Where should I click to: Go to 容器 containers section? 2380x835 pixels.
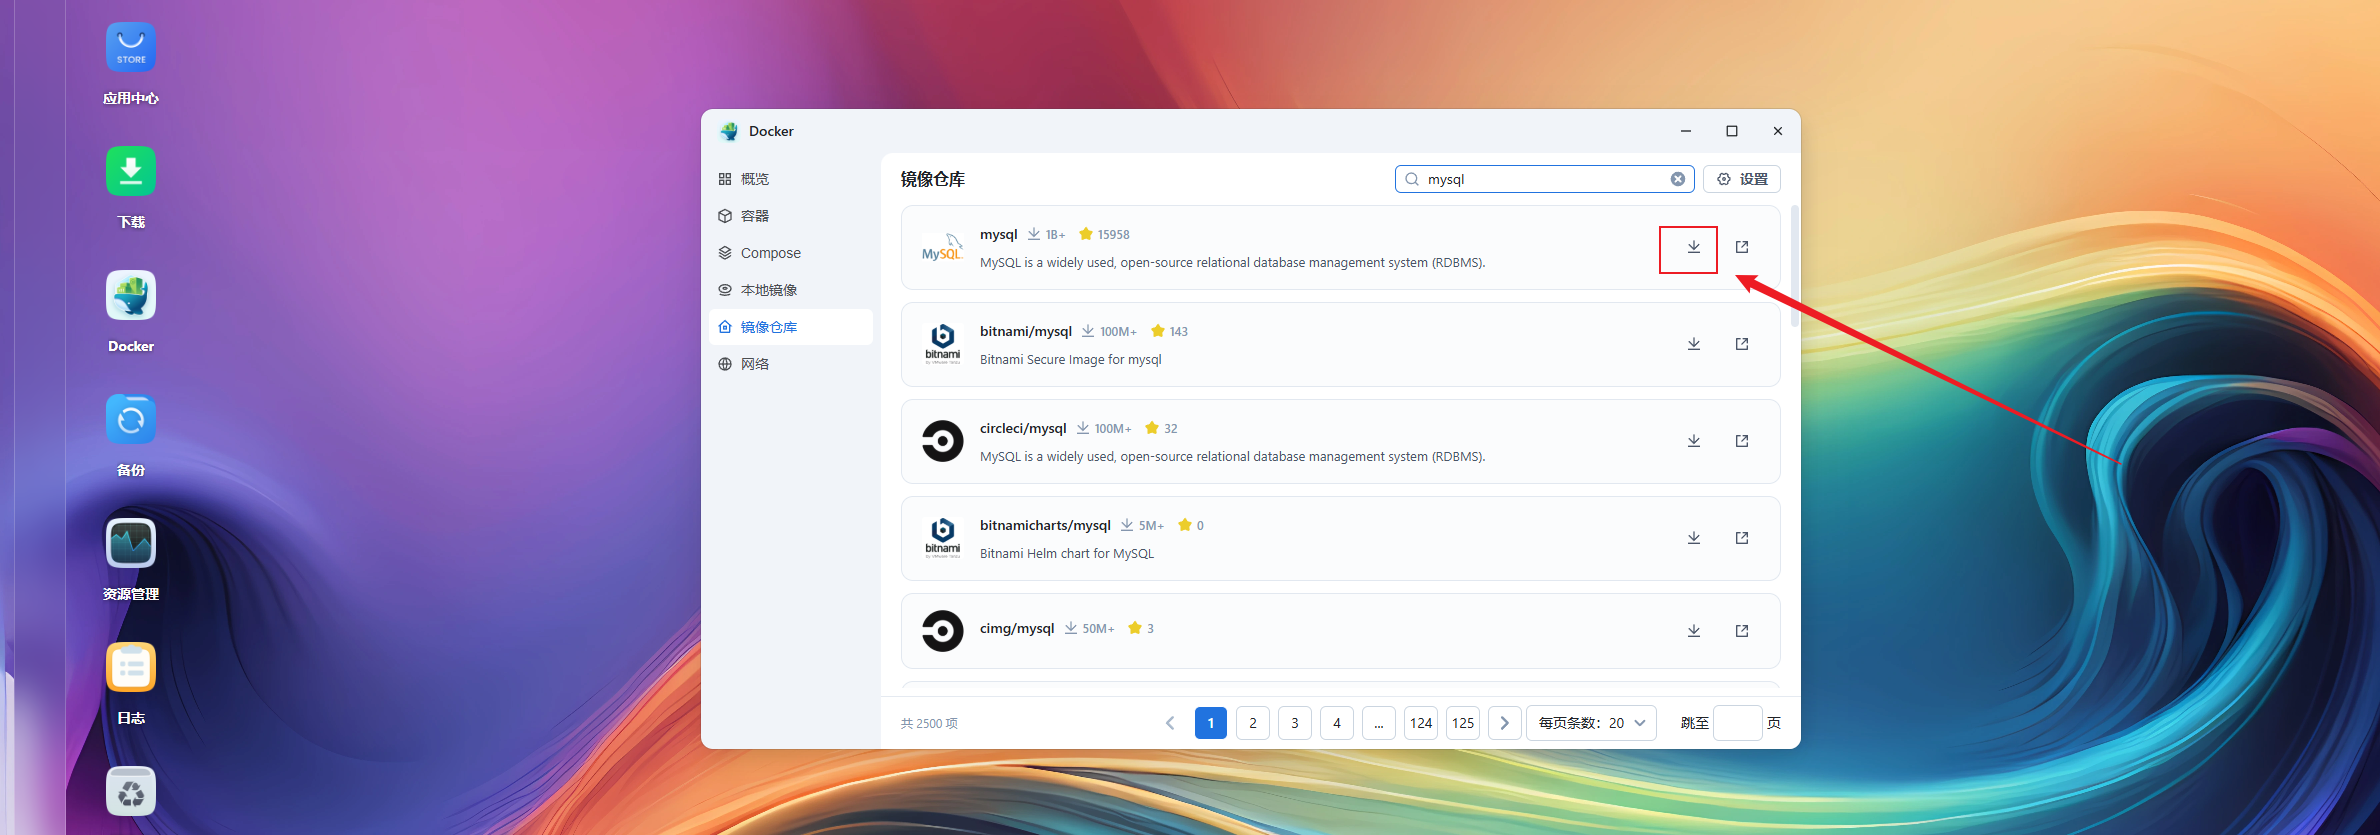tap(791, 216)
